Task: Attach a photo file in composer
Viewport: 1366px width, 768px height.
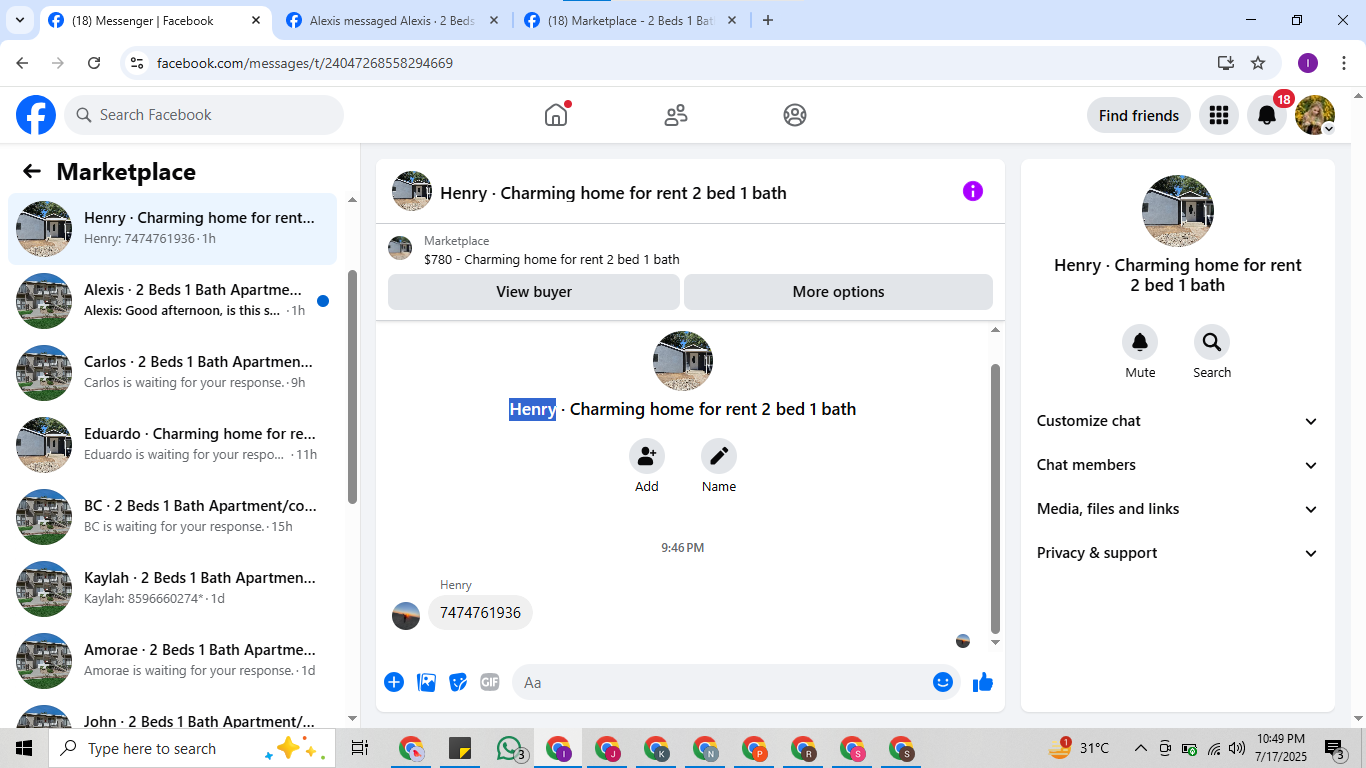Action: [426, 682]
